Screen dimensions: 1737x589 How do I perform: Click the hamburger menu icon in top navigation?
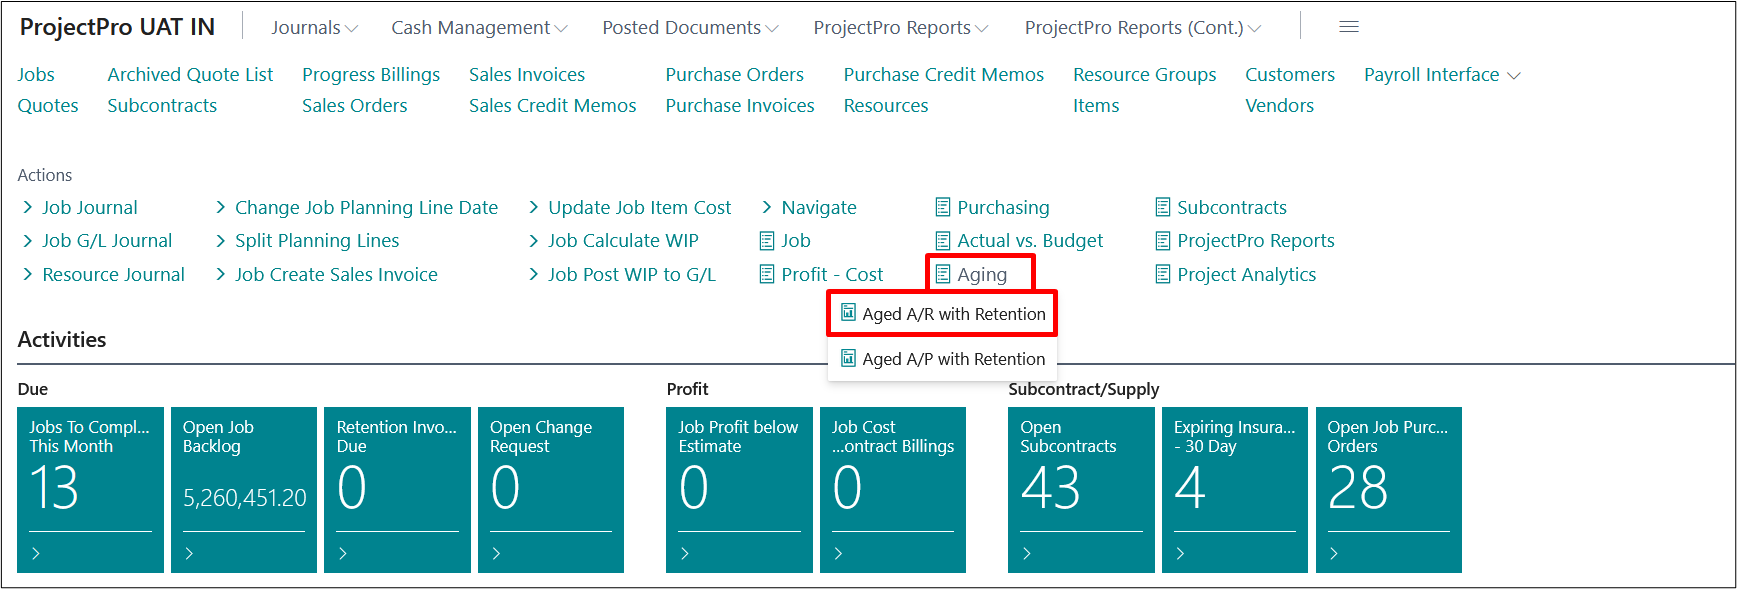(1348, 27)
